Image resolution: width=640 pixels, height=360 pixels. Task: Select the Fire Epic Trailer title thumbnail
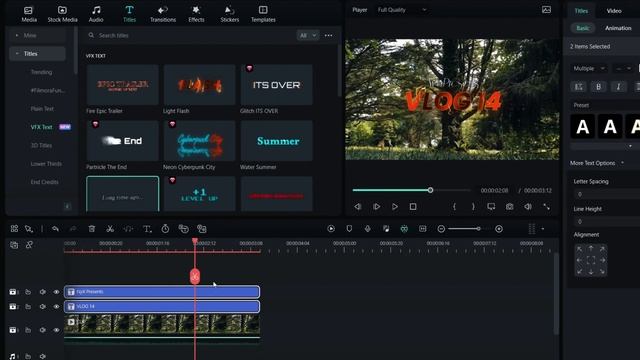point(122,84)
